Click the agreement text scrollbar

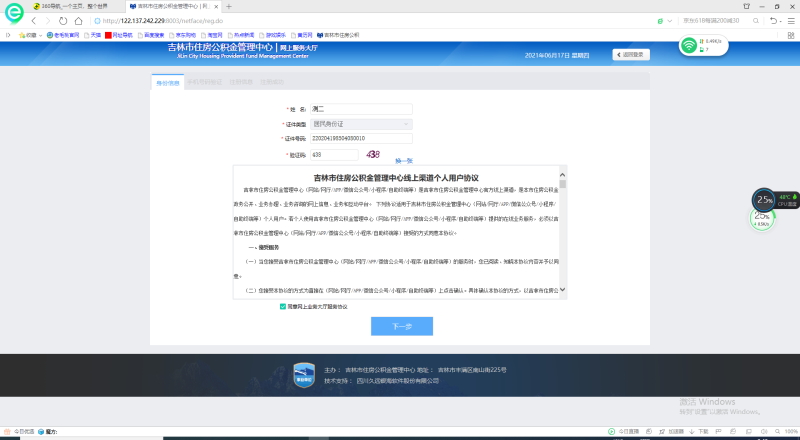pyautogui.click(x=563, y=230)
